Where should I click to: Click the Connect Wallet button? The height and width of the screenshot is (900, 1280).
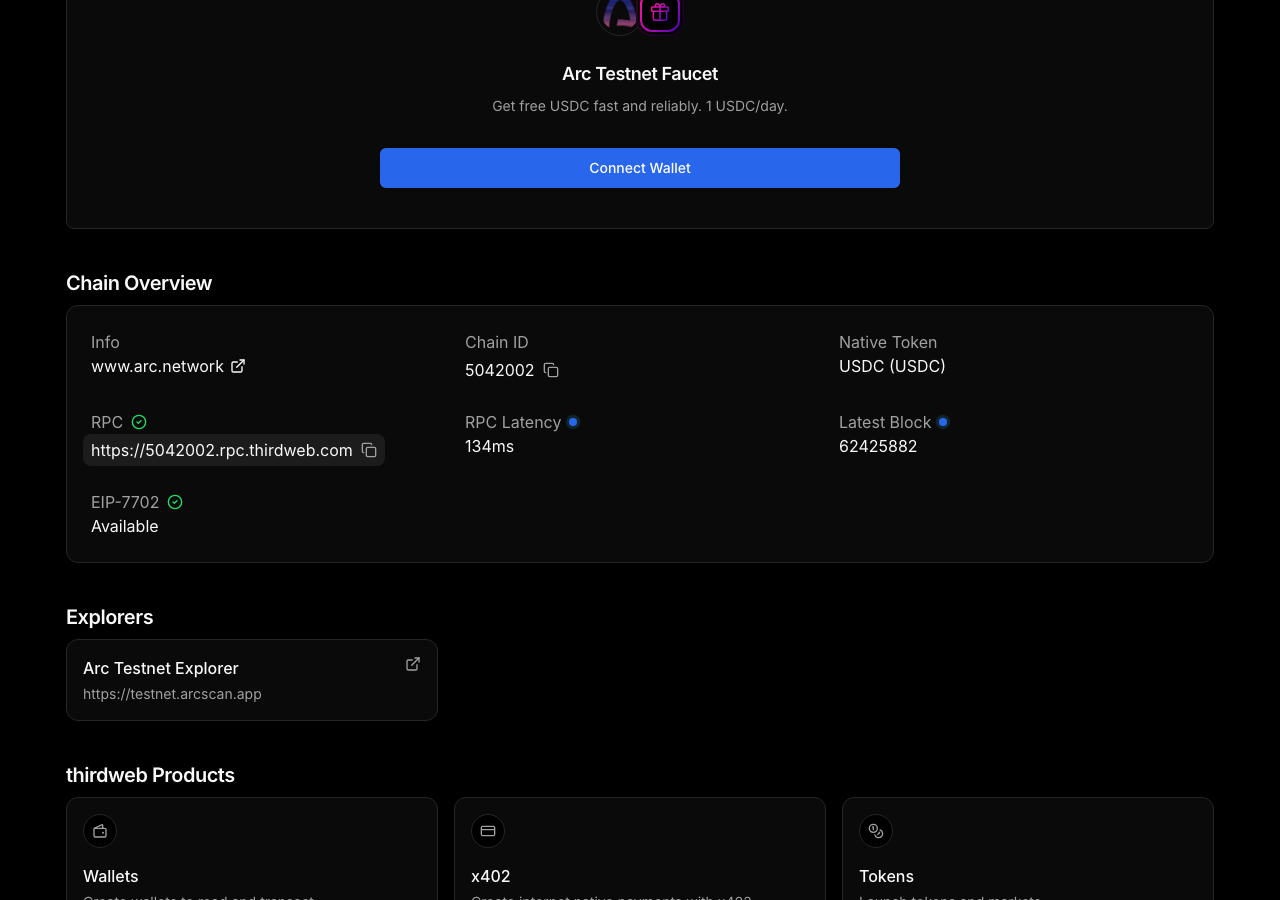640,168
